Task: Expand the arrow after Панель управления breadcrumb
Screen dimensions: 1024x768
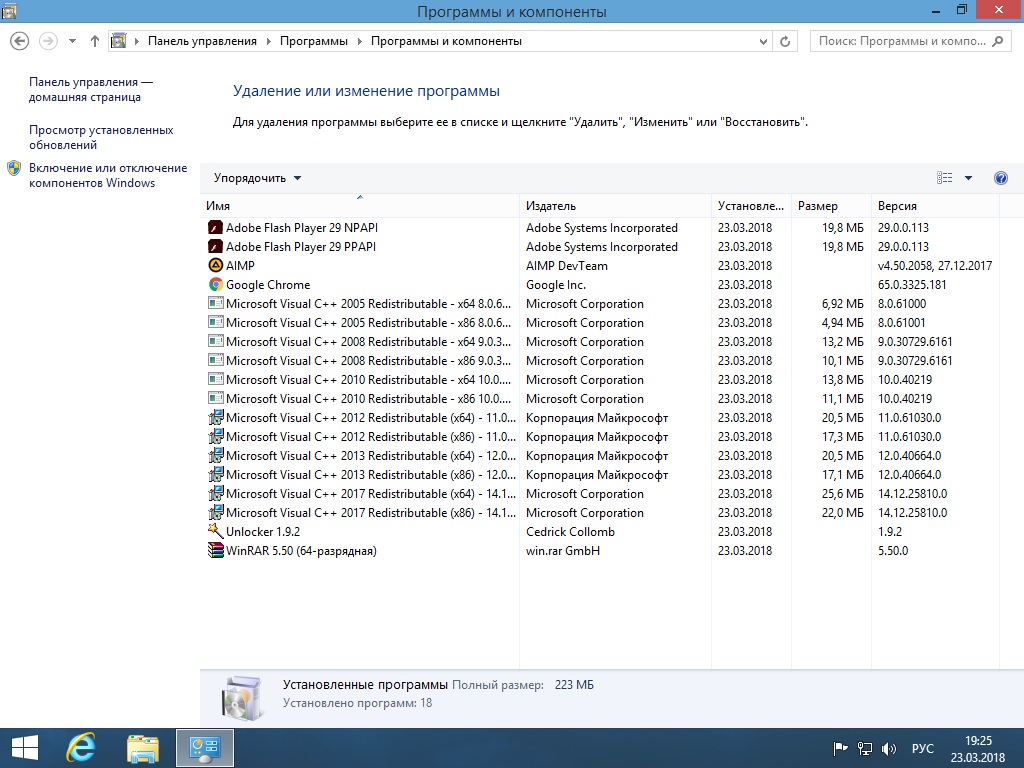Action: click(268, 41)
